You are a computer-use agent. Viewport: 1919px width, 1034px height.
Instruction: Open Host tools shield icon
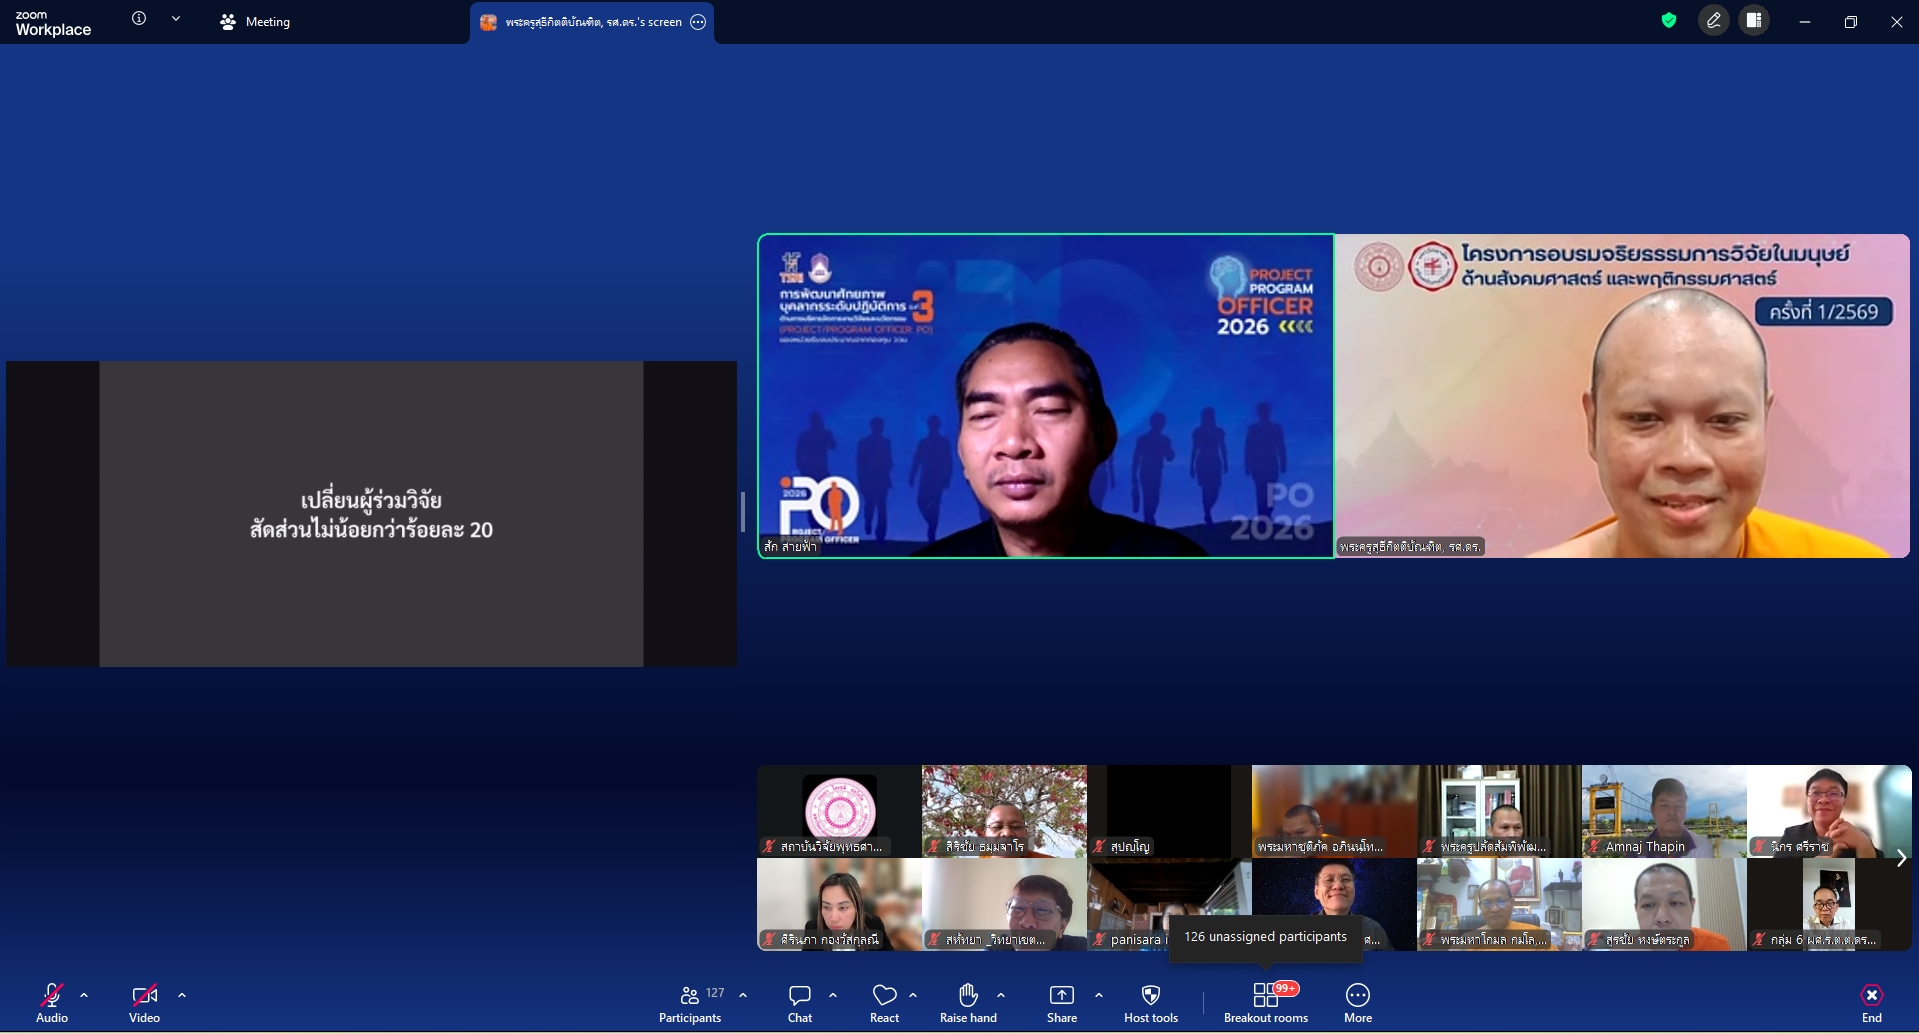[1150, 1002]
